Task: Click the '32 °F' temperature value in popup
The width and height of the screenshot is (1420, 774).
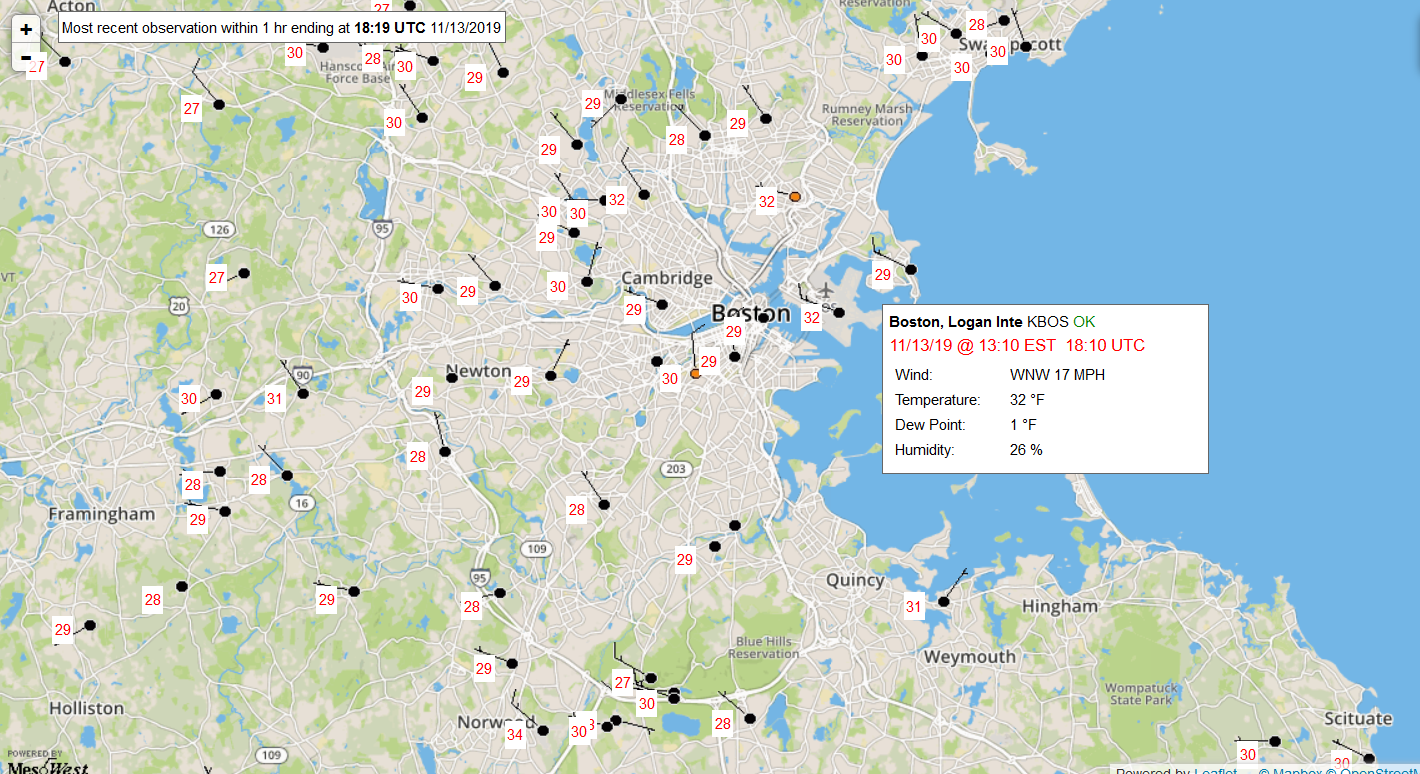Action: (1027, 400)
